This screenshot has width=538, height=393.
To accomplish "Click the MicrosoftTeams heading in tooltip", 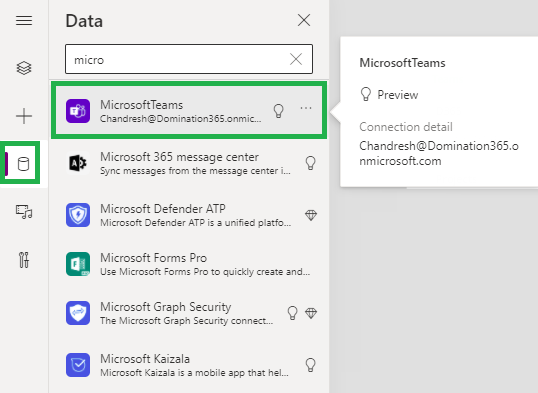I will point(402,63).
